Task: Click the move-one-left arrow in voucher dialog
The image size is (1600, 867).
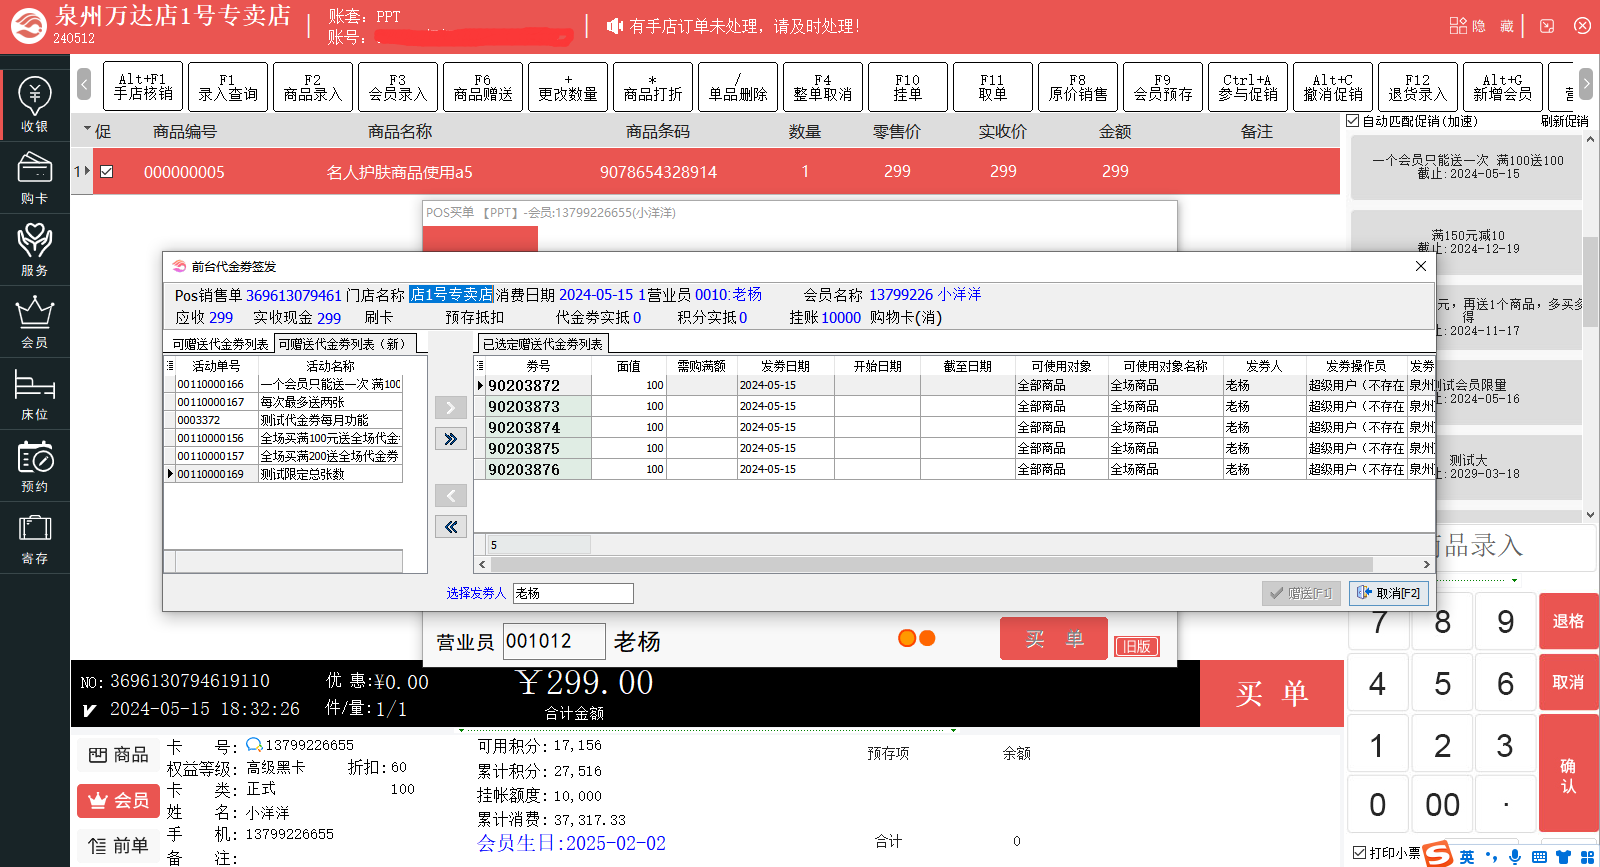Action: pos(451,496)
